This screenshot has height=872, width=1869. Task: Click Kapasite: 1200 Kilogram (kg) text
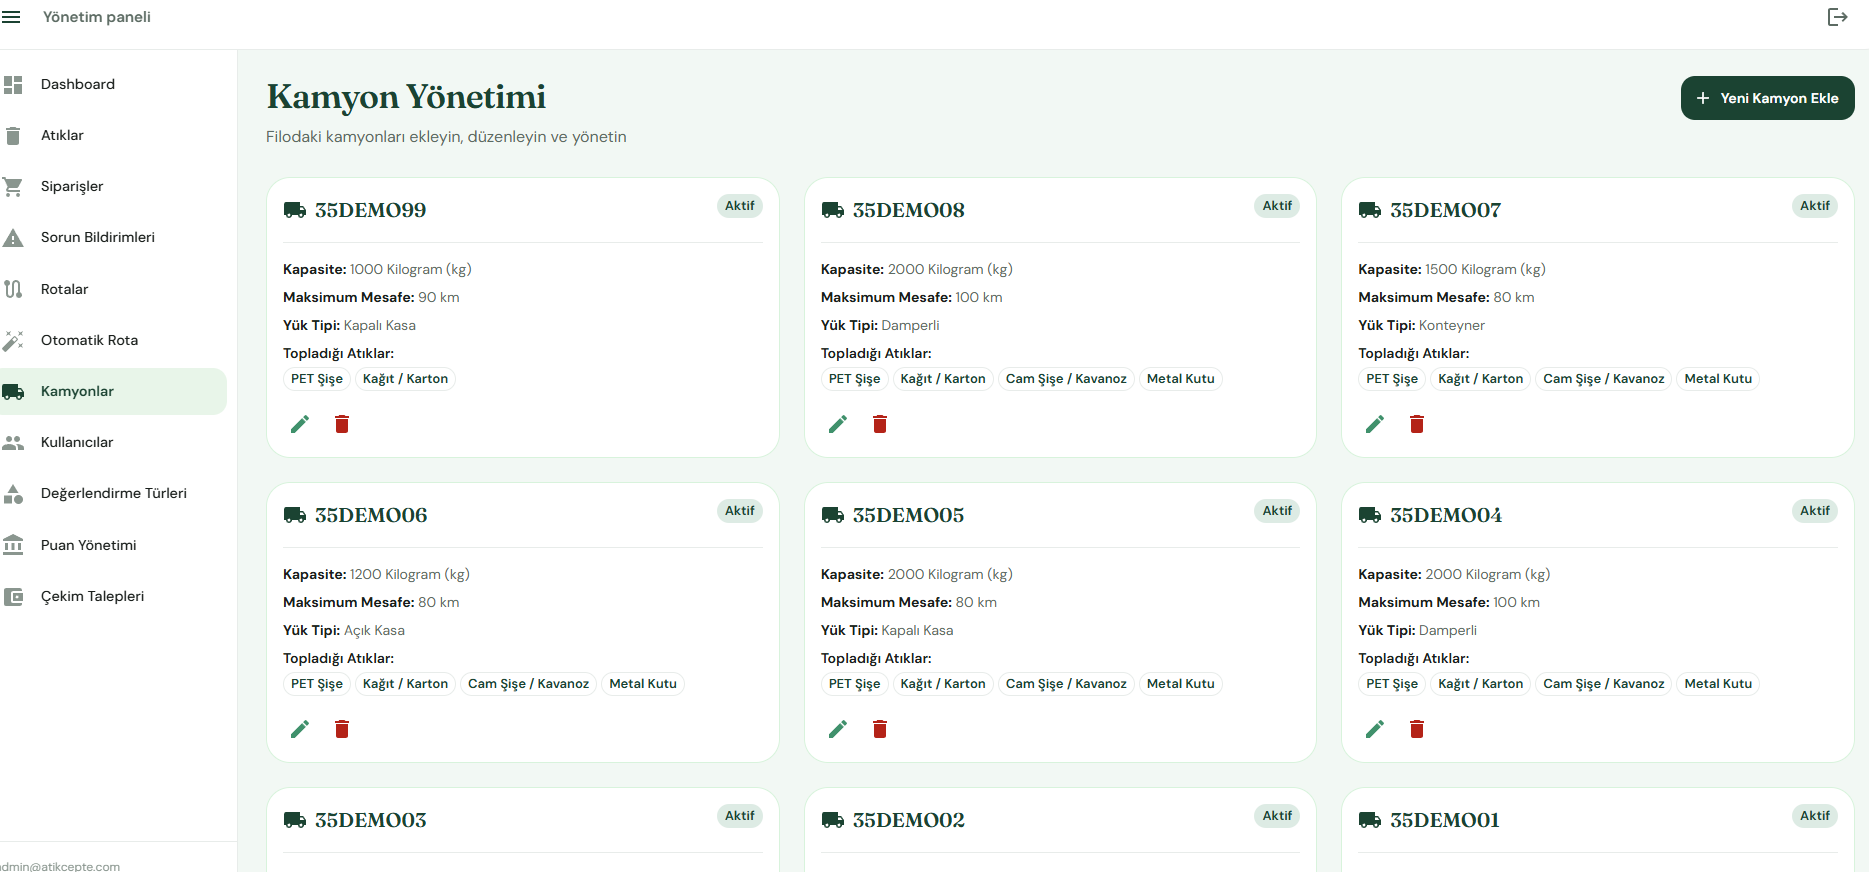pos(376,574)
